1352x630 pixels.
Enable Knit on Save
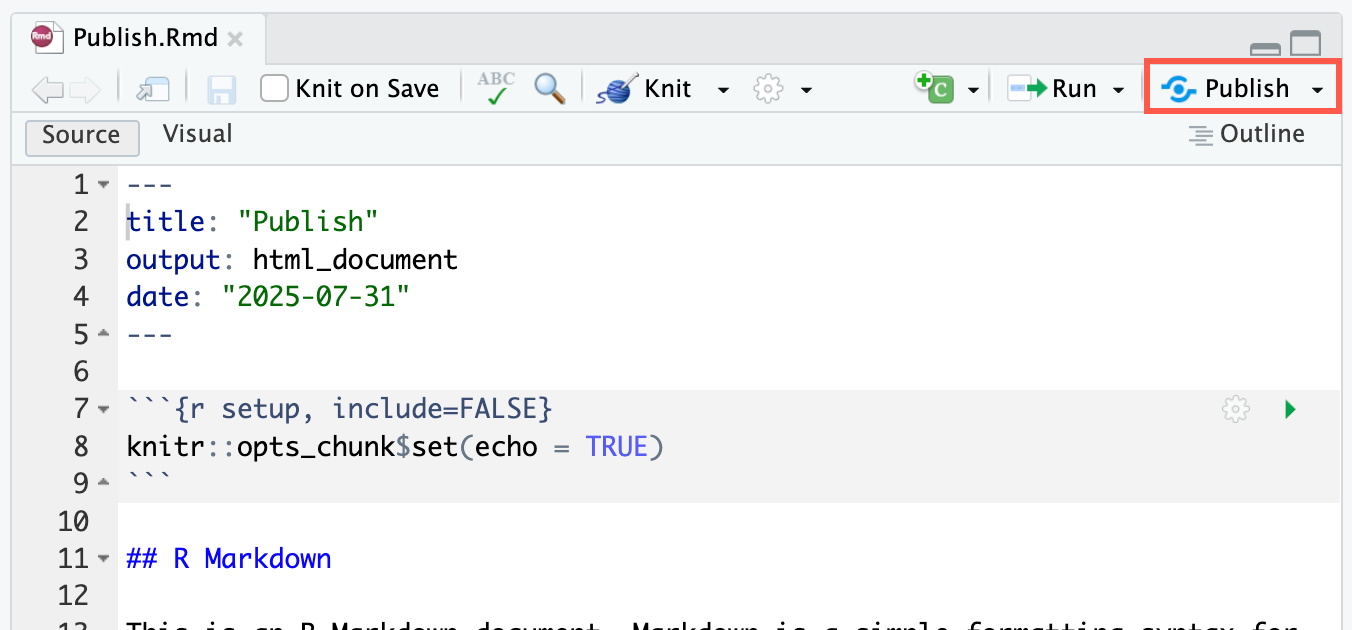[x=273, y=88]
